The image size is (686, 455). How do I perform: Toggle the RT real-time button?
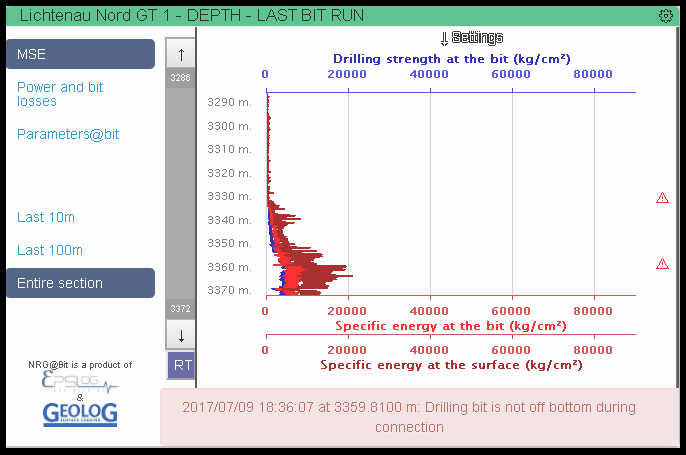(182, 365)
